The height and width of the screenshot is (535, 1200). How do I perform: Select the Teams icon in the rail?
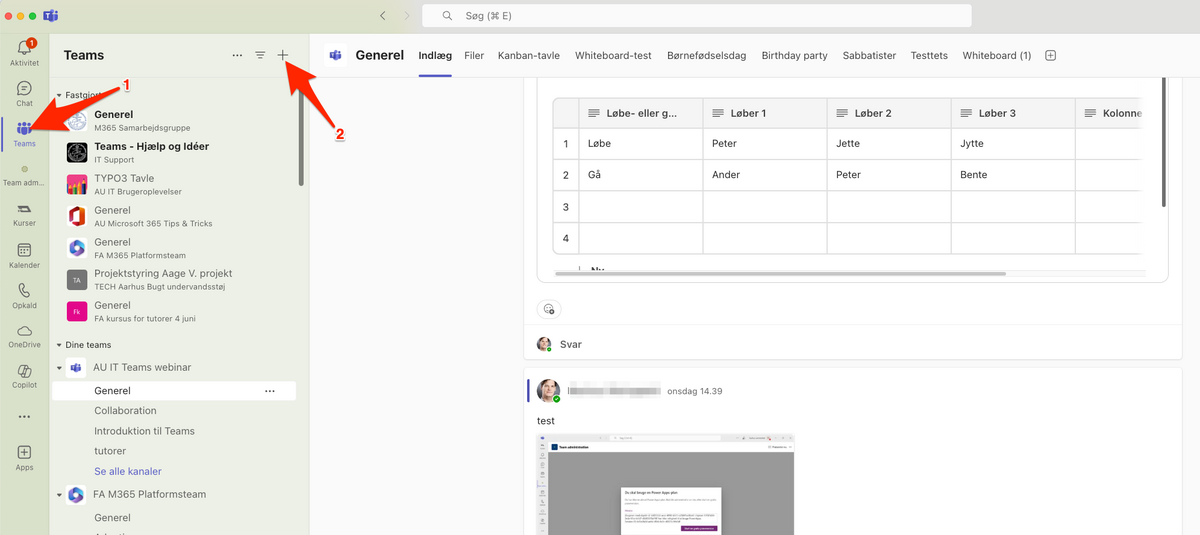point(24,134)
